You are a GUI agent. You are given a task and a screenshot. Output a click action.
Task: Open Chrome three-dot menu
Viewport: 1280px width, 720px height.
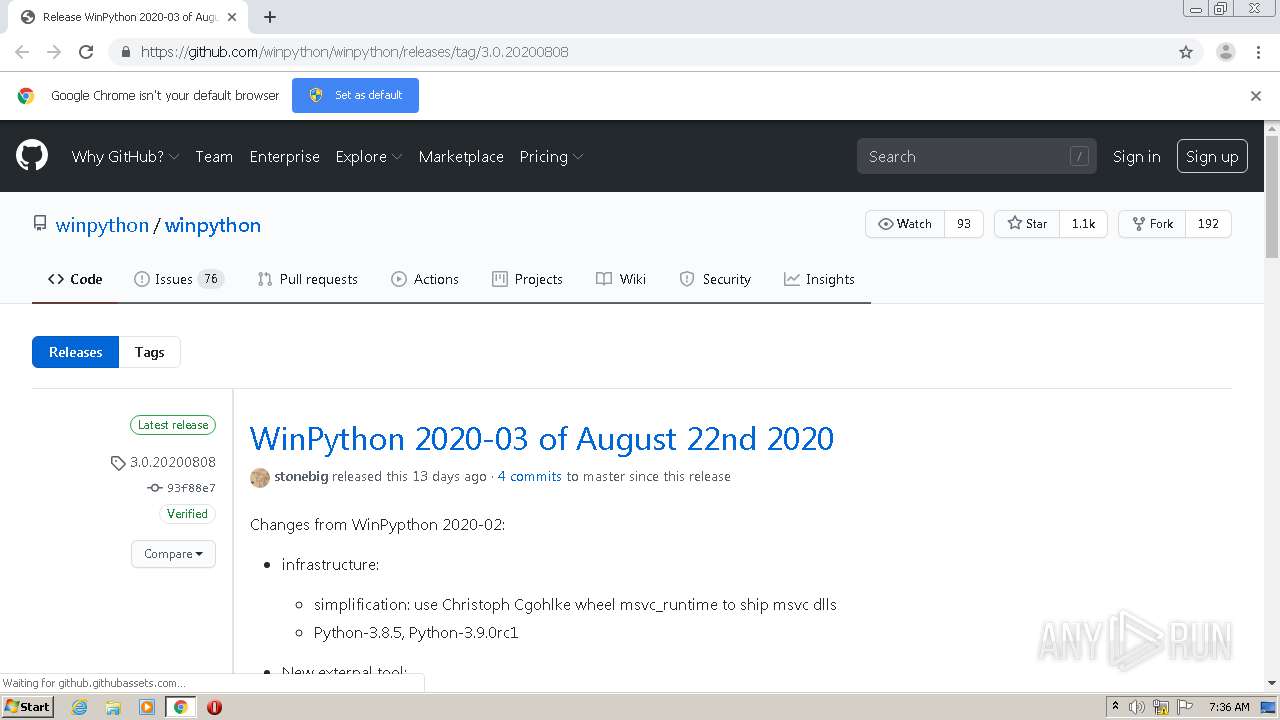(x=1258, y=52)
